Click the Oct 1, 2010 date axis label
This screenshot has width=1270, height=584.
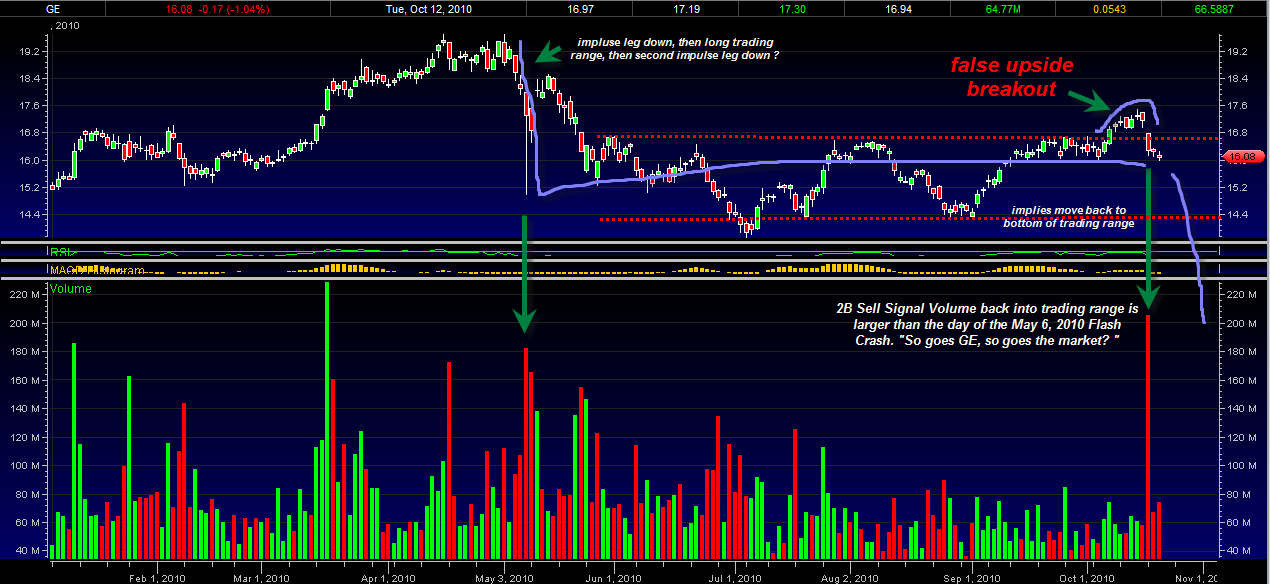(1086, 577)
